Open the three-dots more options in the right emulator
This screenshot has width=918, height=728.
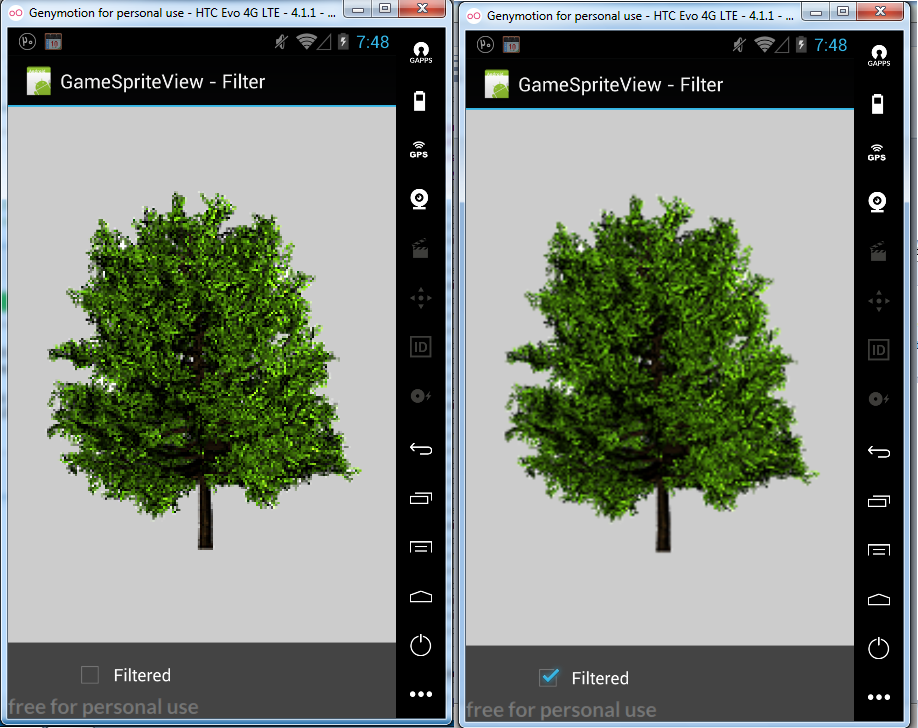coord(878,697)
